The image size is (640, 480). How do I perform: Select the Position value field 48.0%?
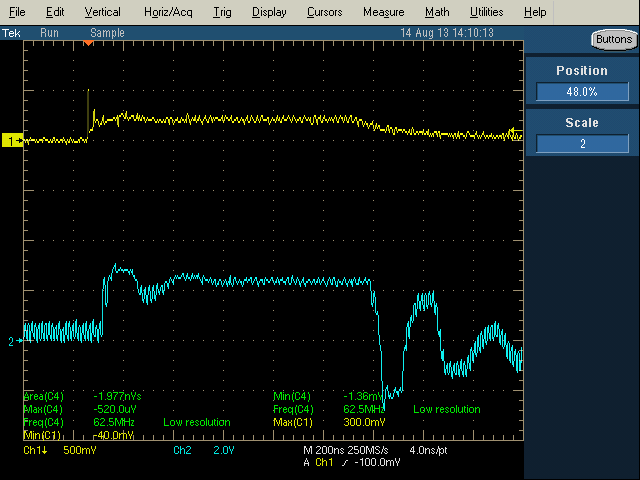click(x=582, y=91)
